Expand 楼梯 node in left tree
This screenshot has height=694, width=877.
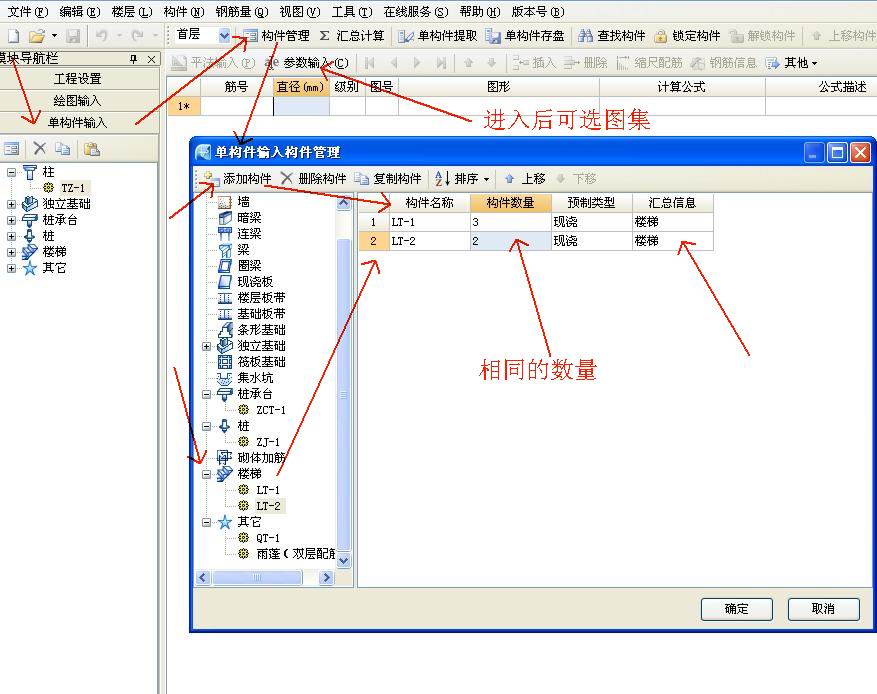pyautogui.click(x=11, y=252)
